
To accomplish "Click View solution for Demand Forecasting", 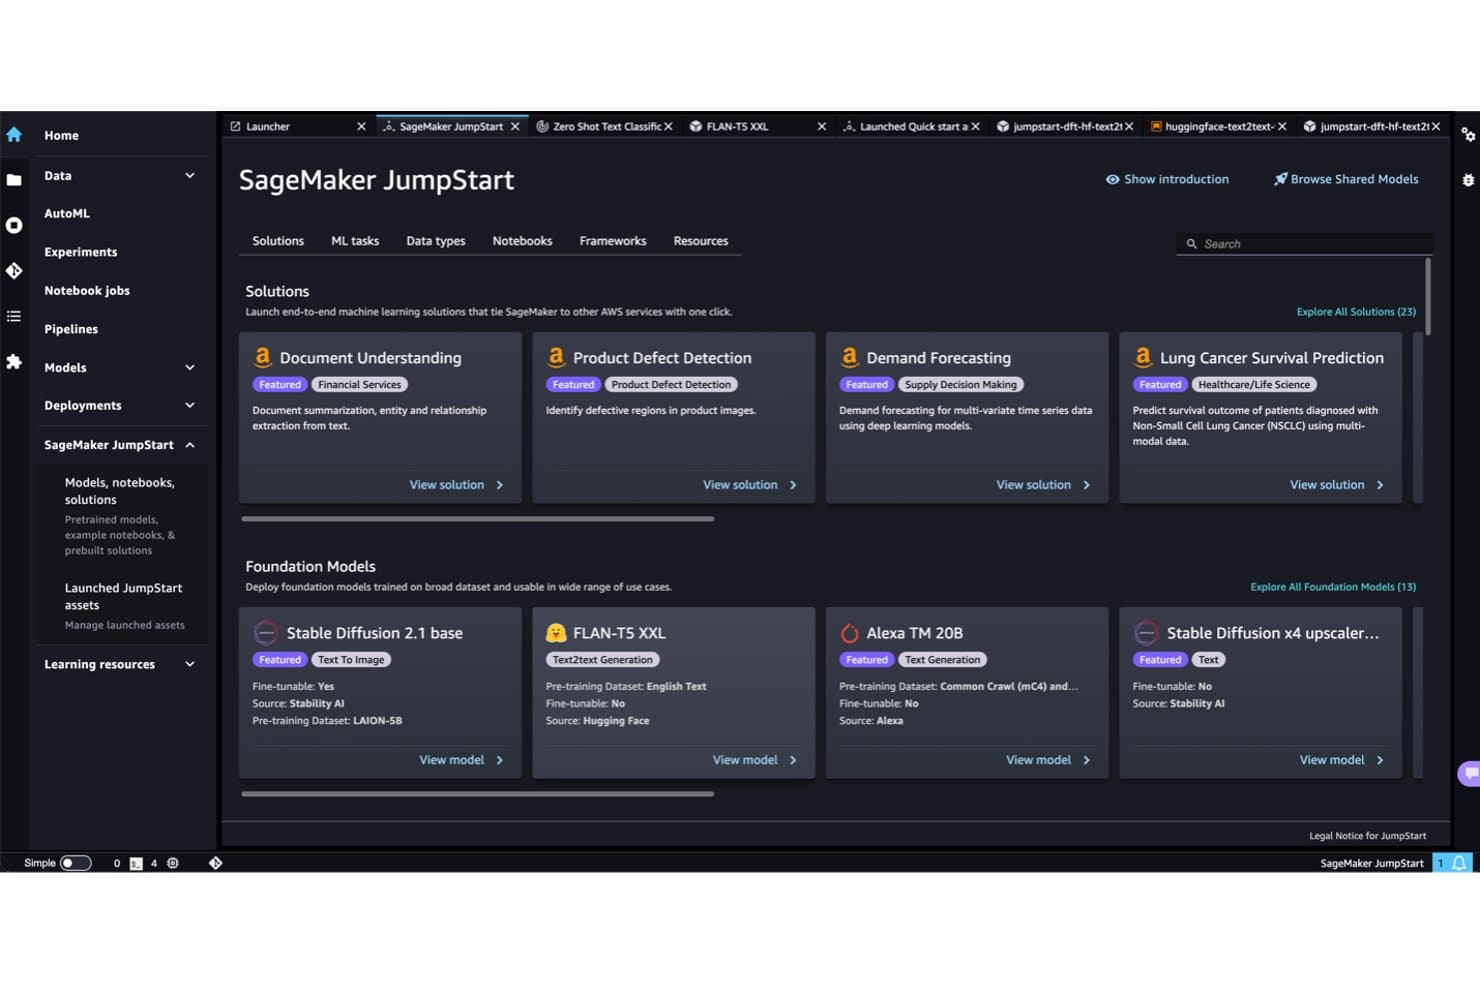I will (1044, 485).
